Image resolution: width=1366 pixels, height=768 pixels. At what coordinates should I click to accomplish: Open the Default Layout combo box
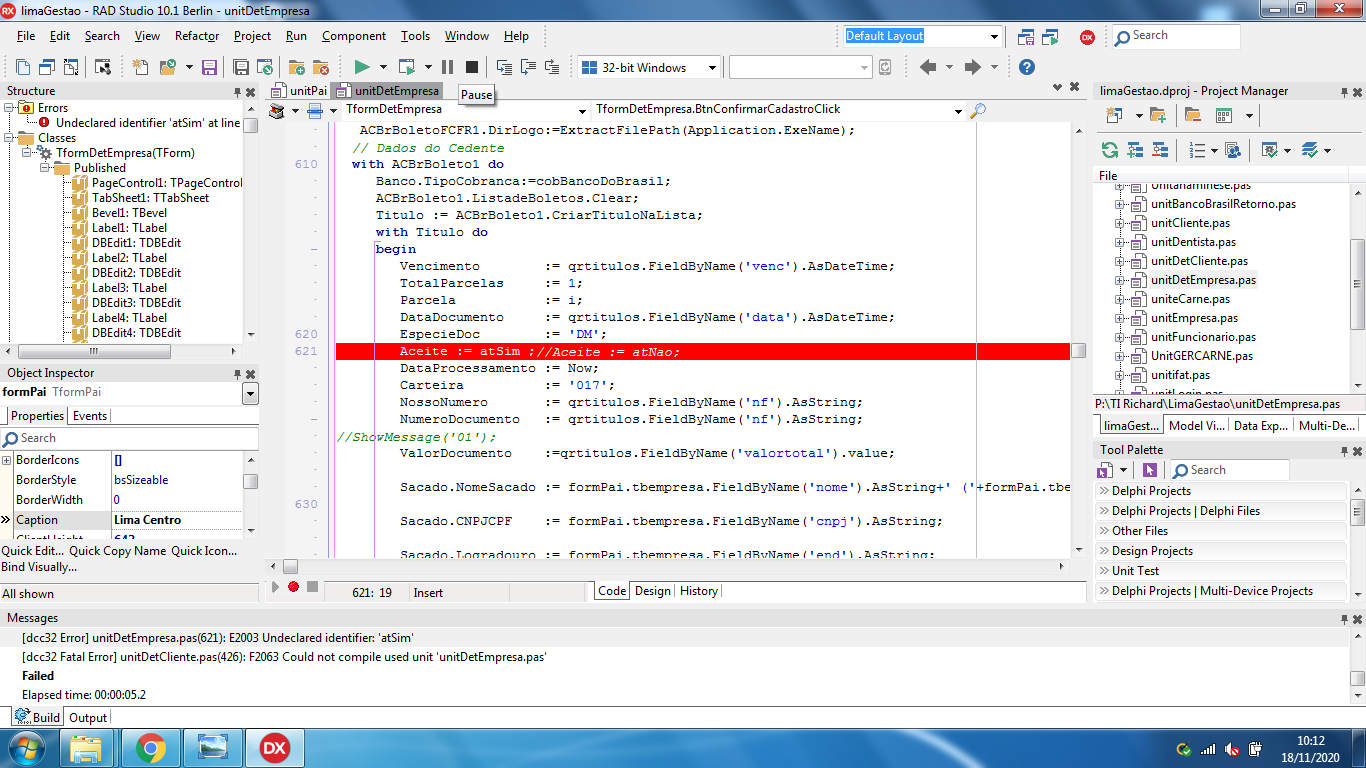922,36
